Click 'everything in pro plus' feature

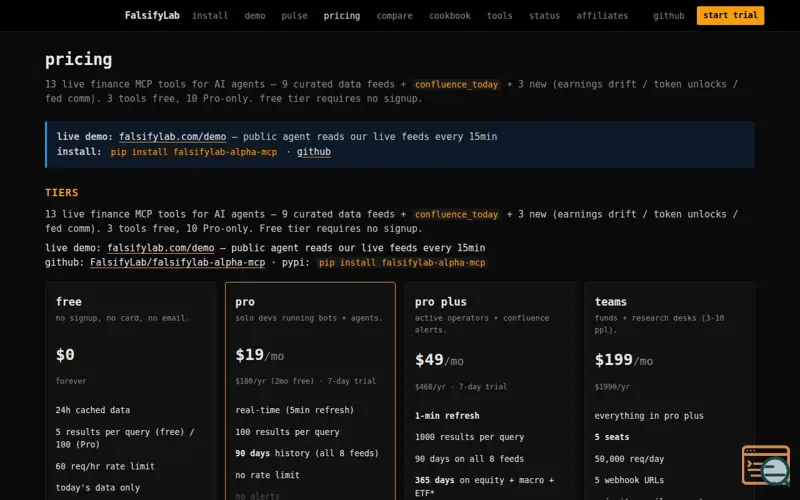[x=649, y=416]
